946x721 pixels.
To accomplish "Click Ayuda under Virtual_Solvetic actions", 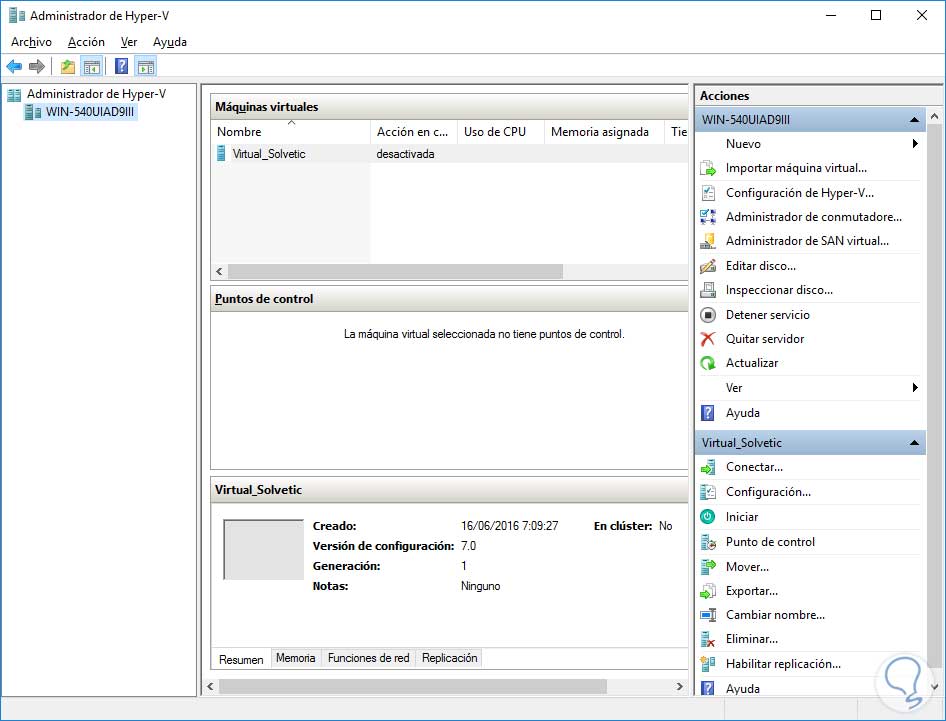I will [743, 688].
